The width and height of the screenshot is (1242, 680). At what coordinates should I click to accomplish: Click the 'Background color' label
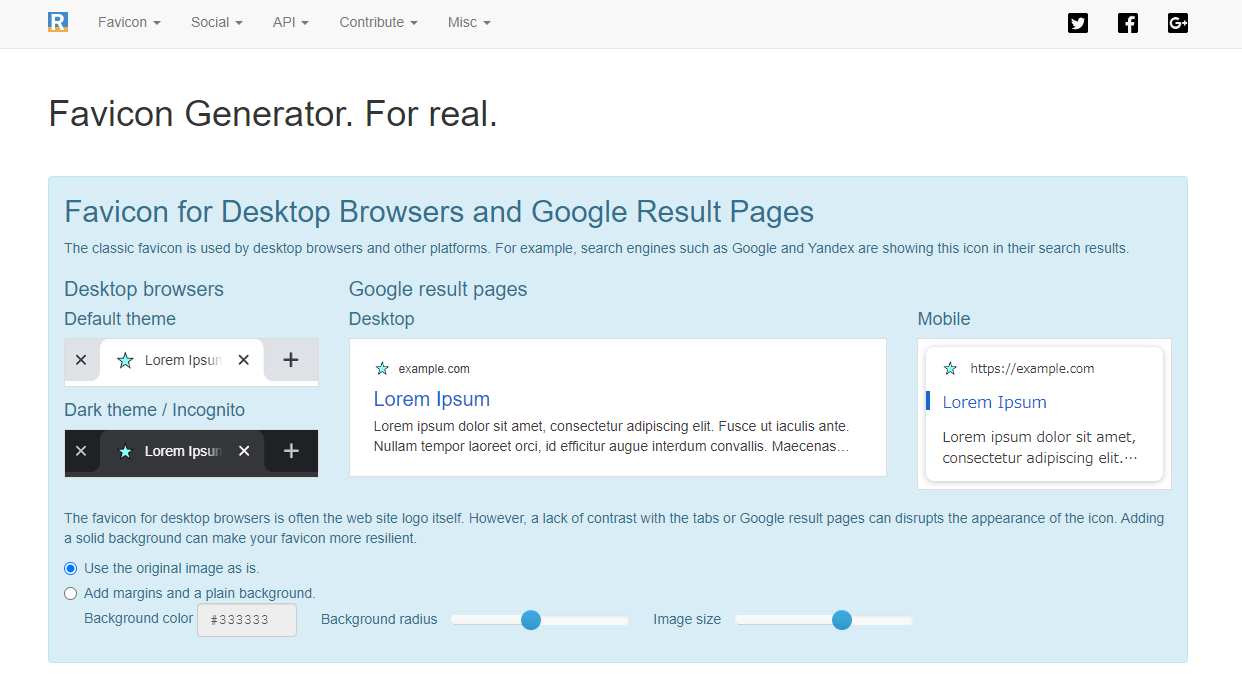139,618
